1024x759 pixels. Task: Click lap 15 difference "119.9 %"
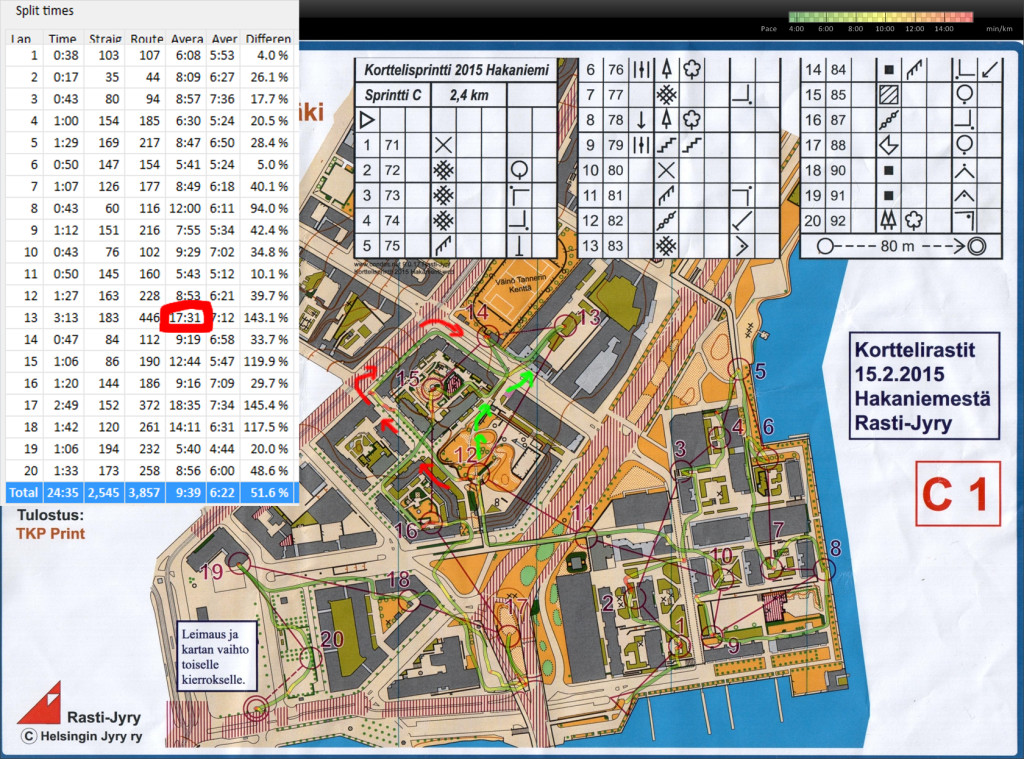266,362
